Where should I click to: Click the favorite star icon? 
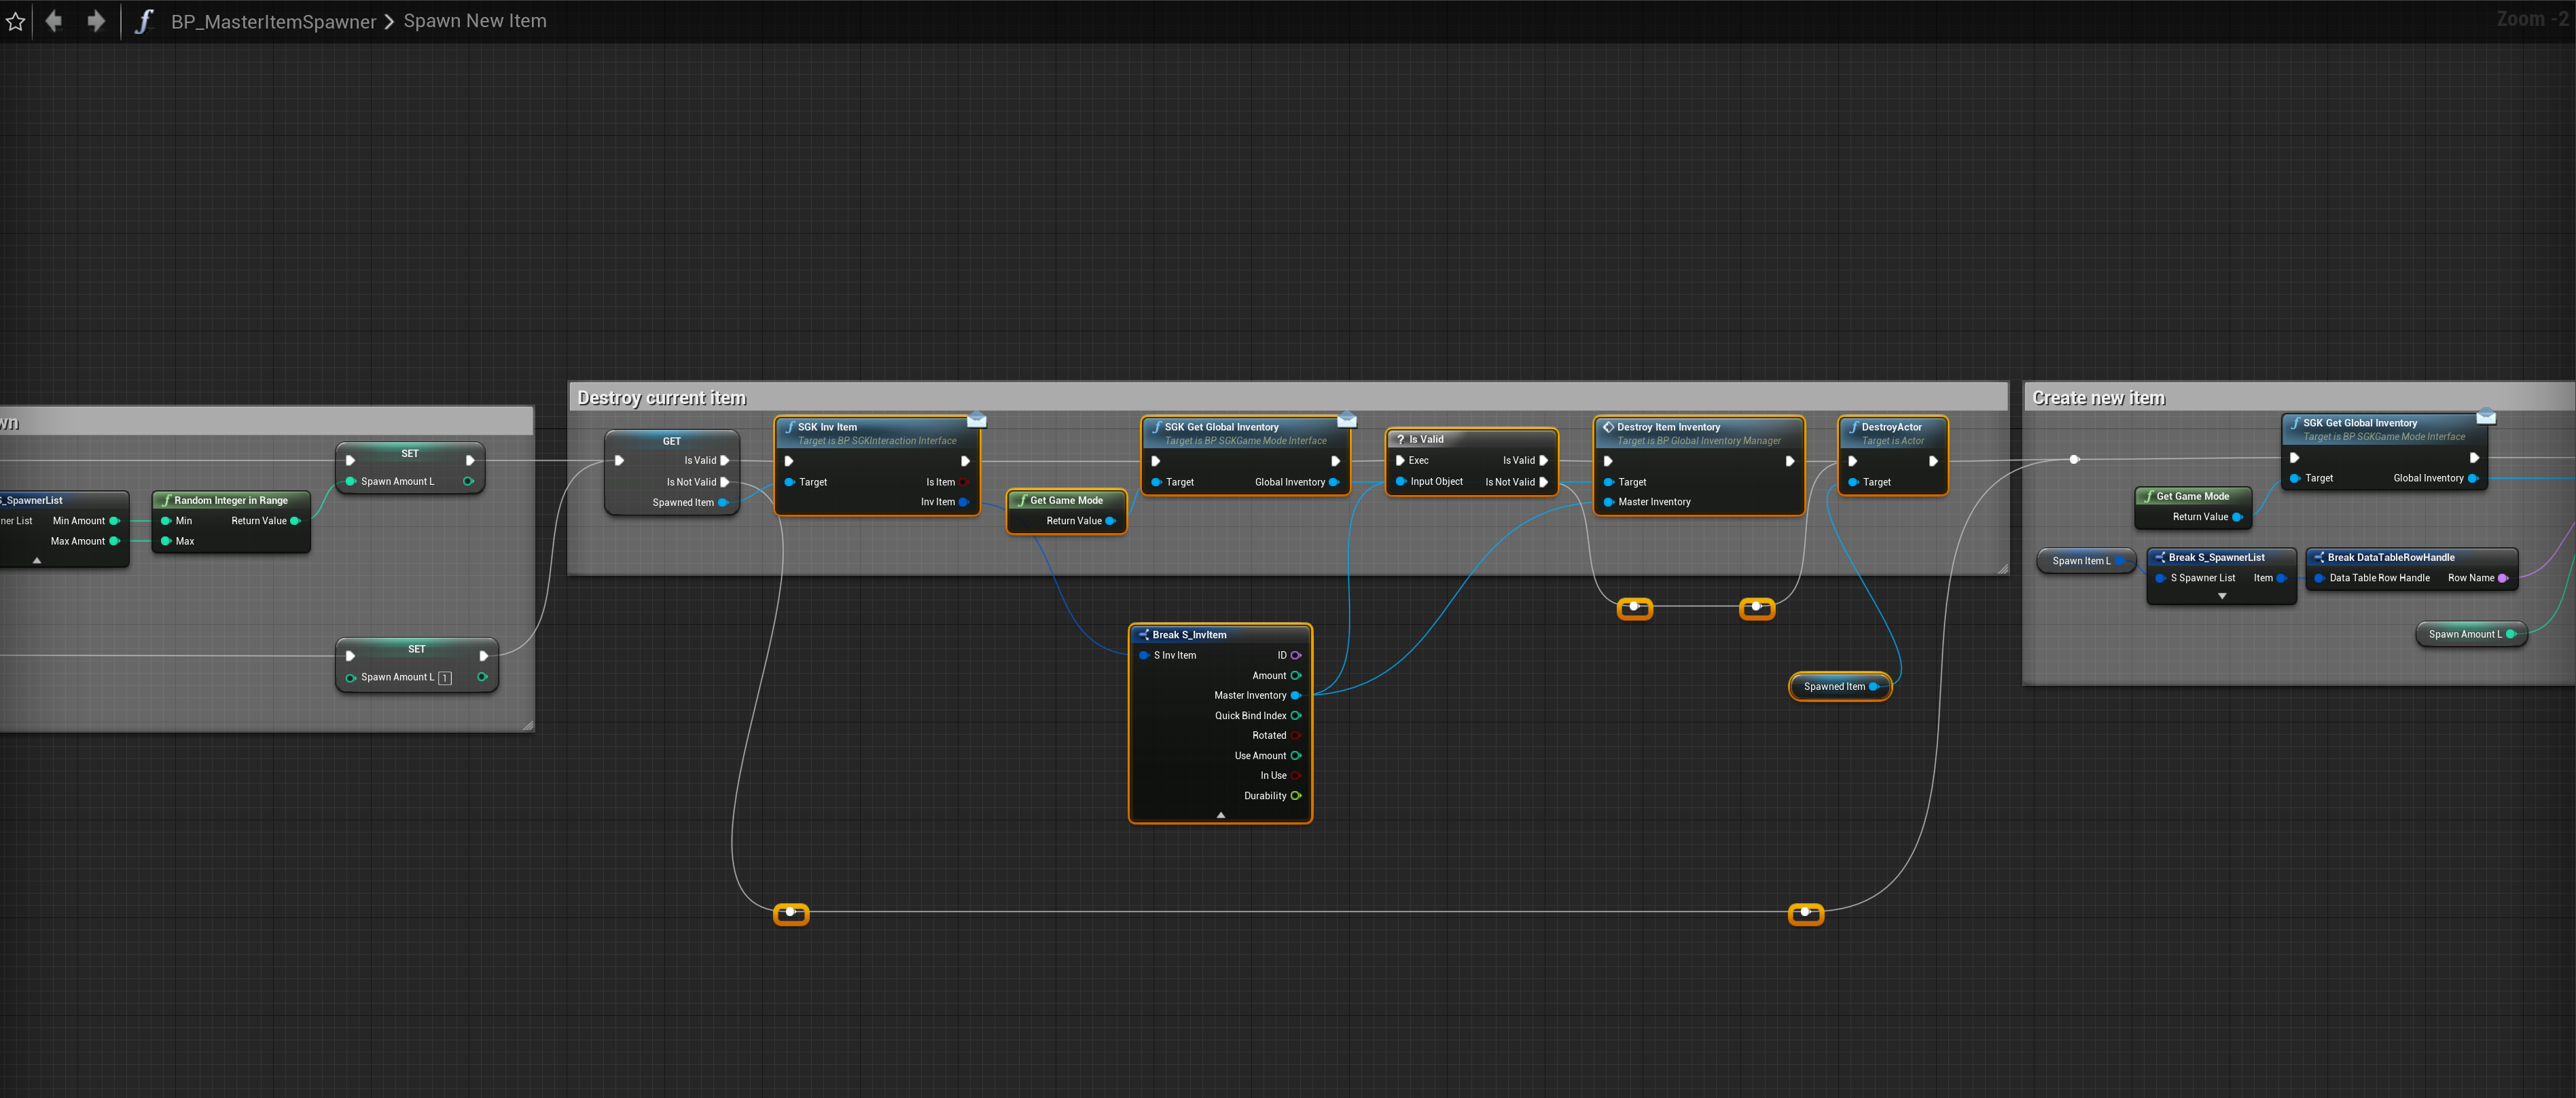coord(15,21)
